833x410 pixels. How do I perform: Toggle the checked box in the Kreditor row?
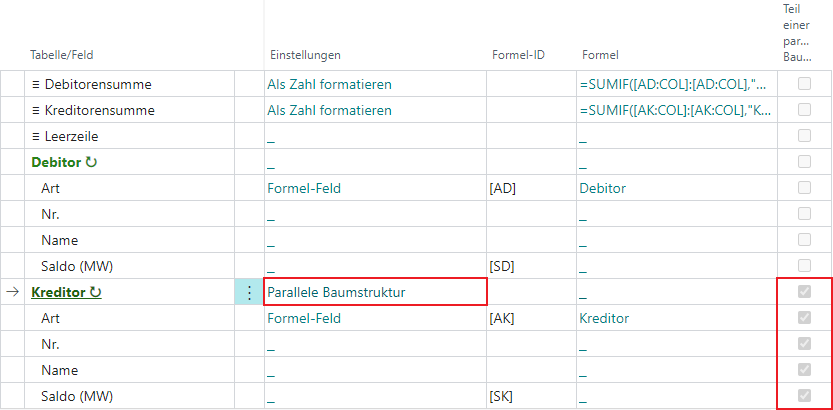804,292
